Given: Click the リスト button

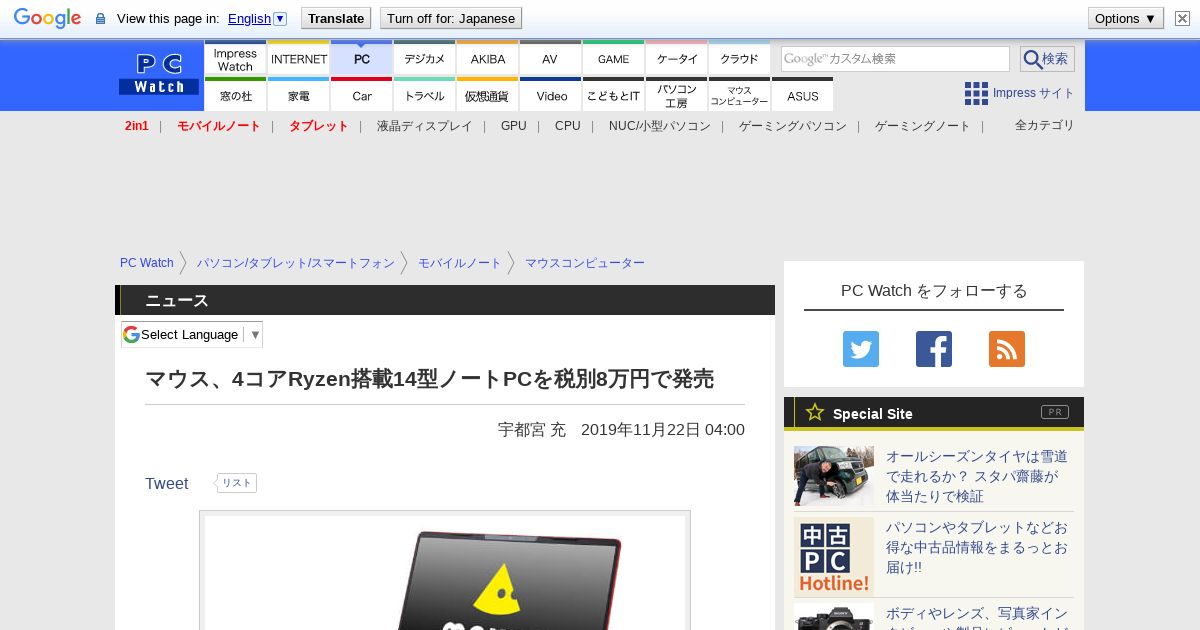Looking at the screenshot, I should tap(237, 483).
